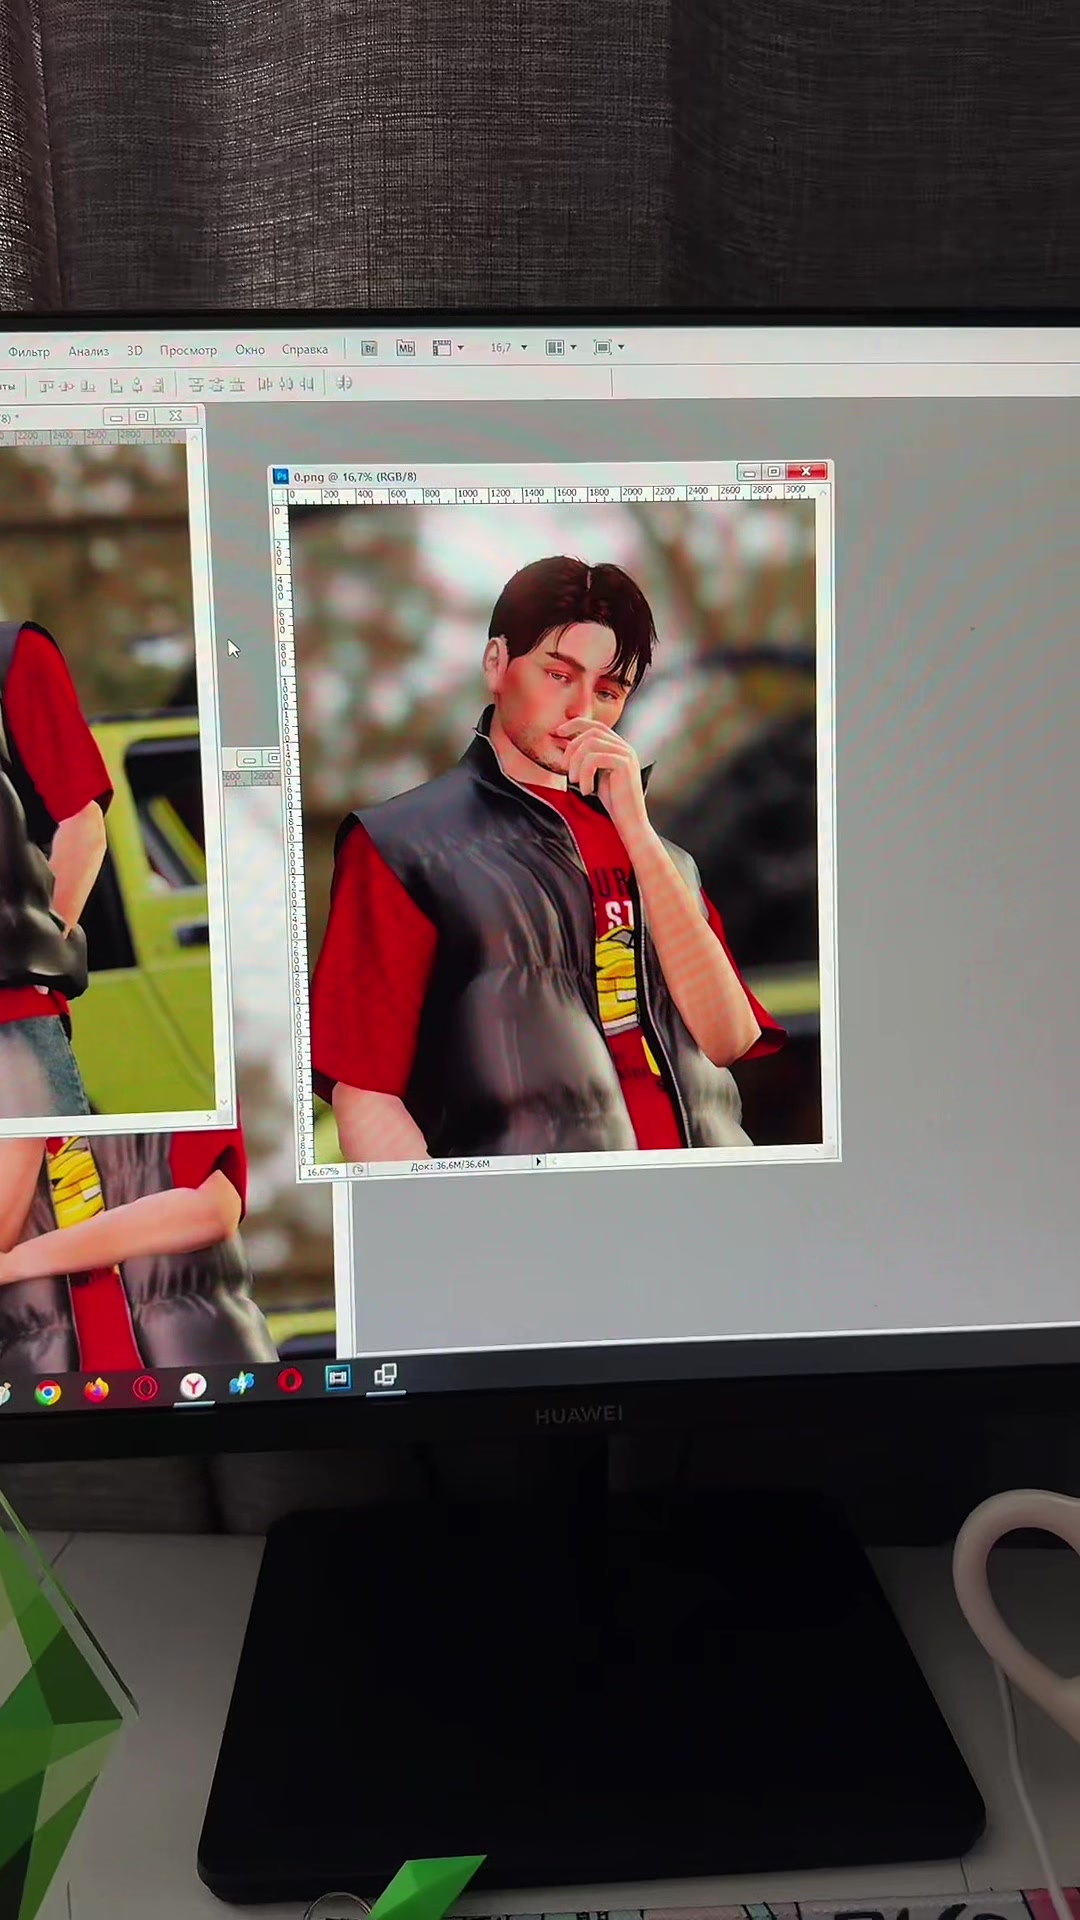1080x1920 pixels.
Task: Open the view extras icon dropdown
Action: click(448, 348)
